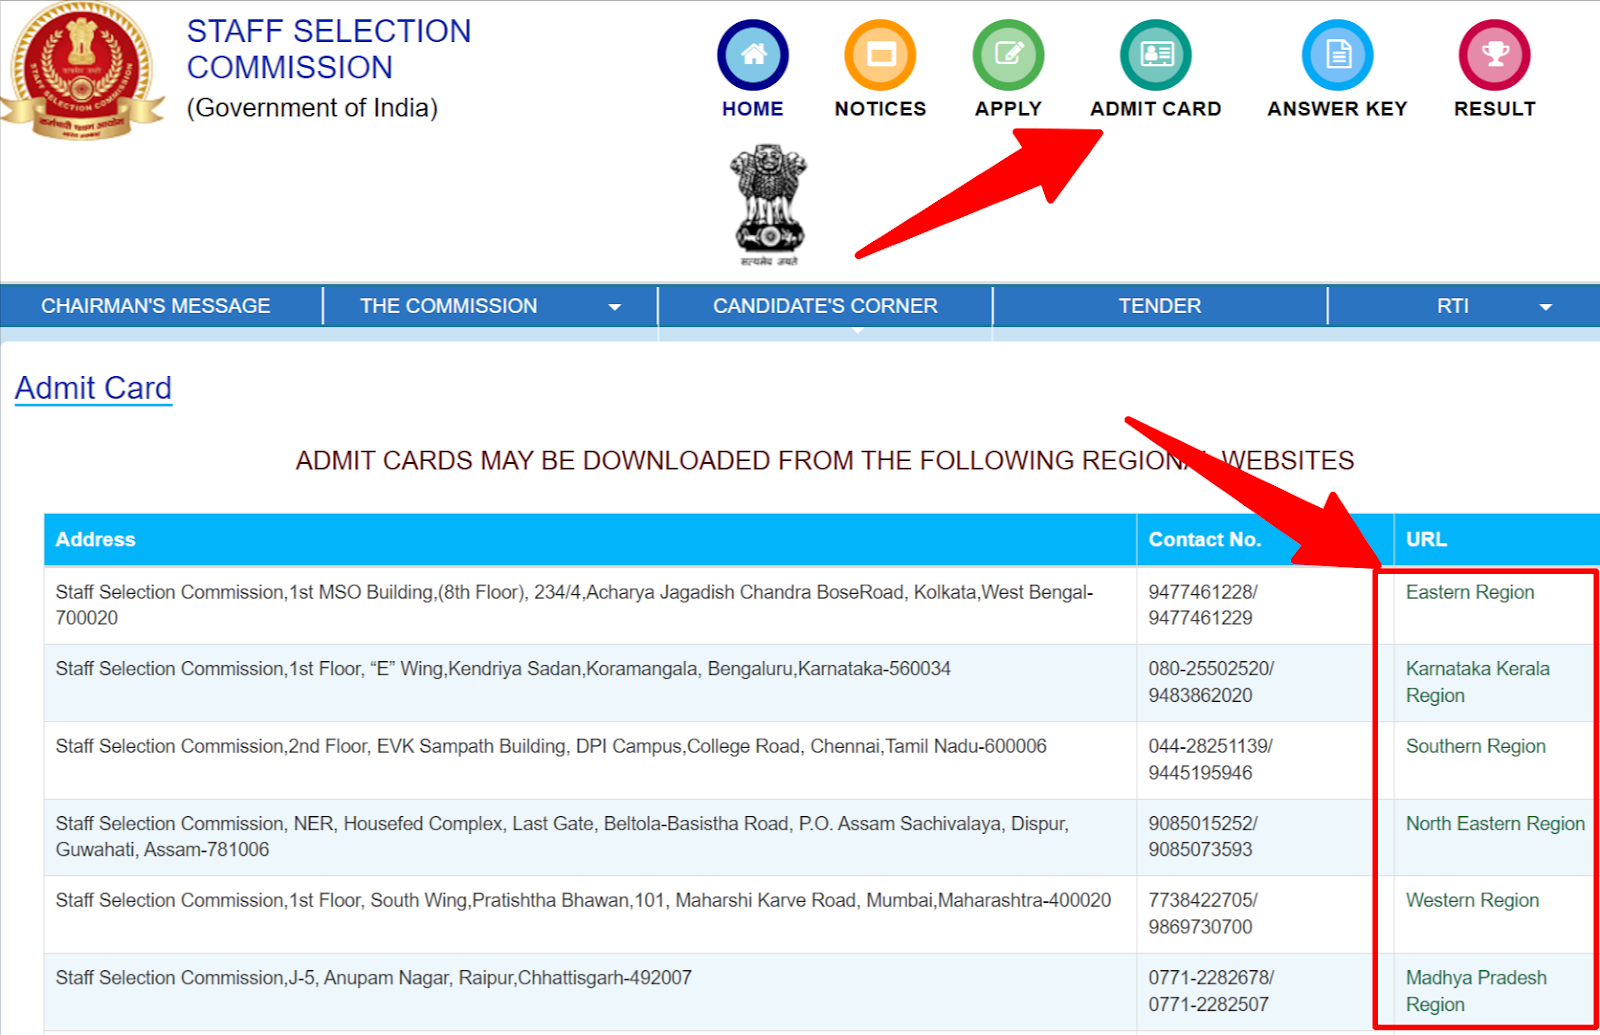Viewport: 1600px width, 1035px height.
Task: Select contact number 0771-2282678 cell
Action: [1265, 991]
